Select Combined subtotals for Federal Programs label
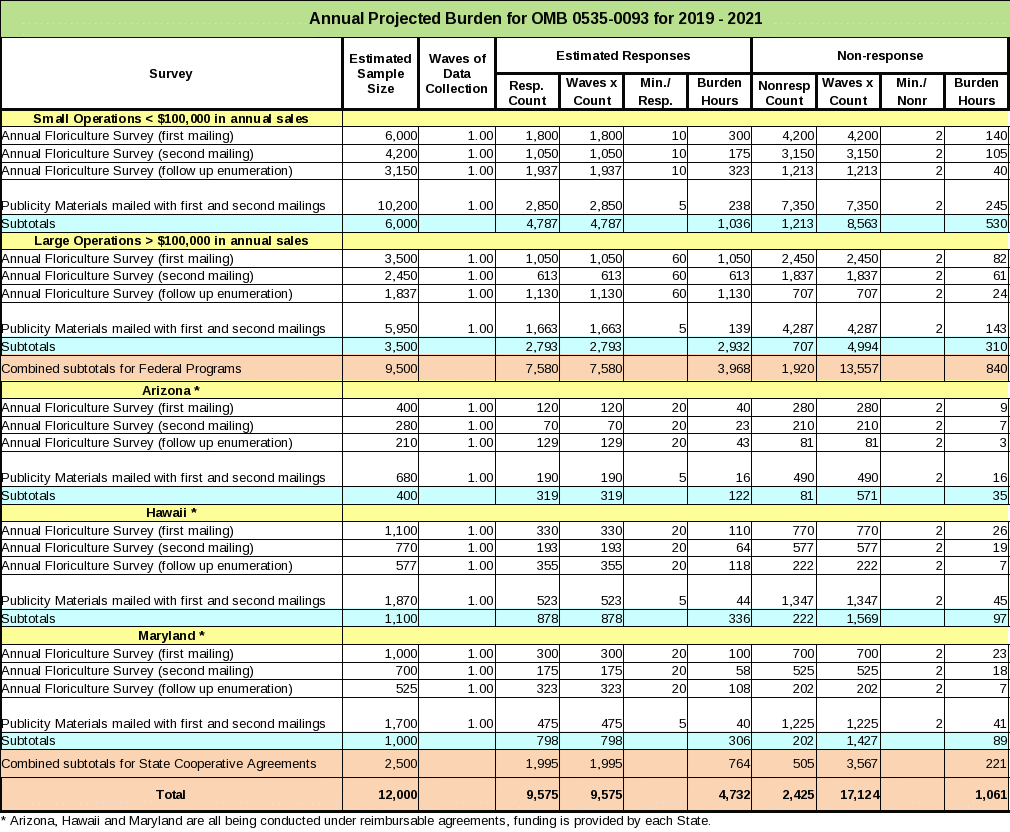Viewport: 1010px width, 832px height. click(122, 369)
